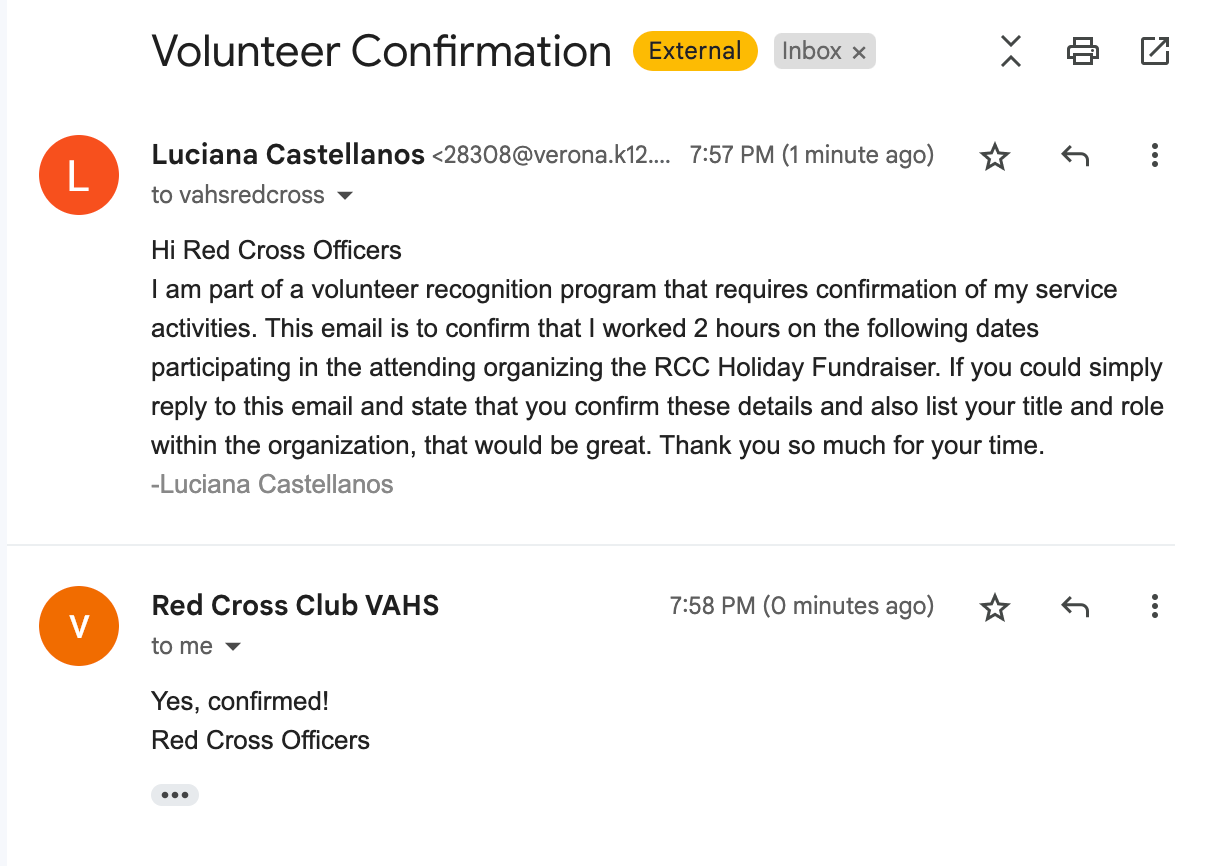
Task: Open more options for Red Cross reply
Action: click(1154, 607)
